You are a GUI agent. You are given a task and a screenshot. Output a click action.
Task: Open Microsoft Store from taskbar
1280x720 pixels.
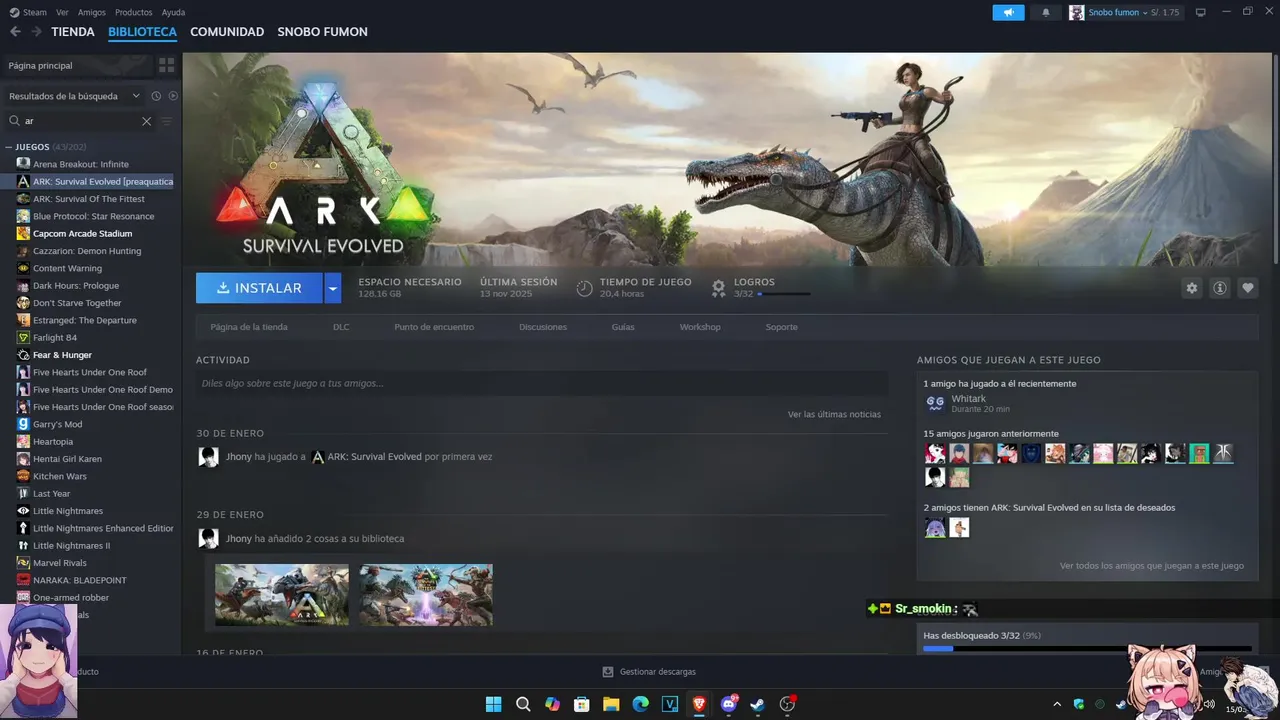click(581, 704)
